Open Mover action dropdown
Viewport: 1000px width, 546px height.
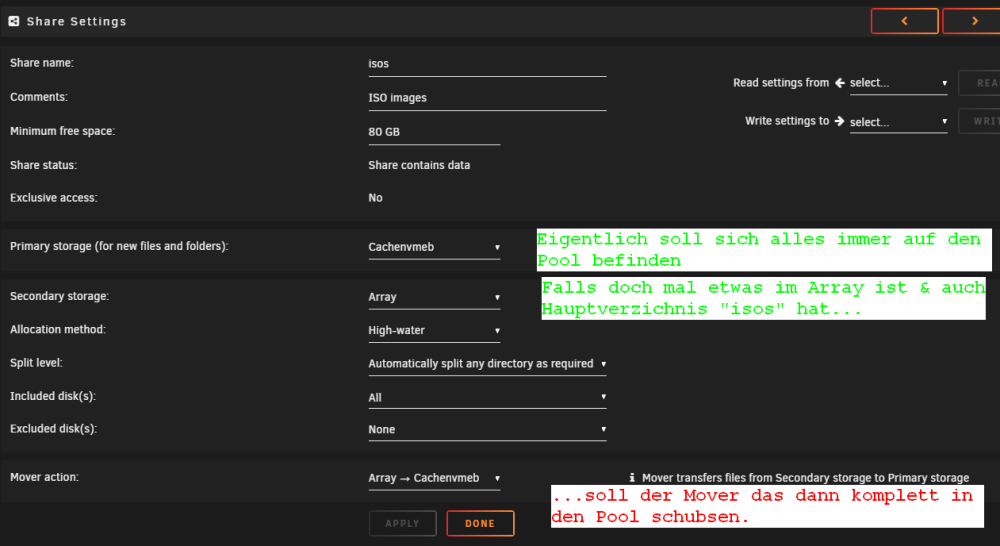pyautogui.click(x=434, y=478)
